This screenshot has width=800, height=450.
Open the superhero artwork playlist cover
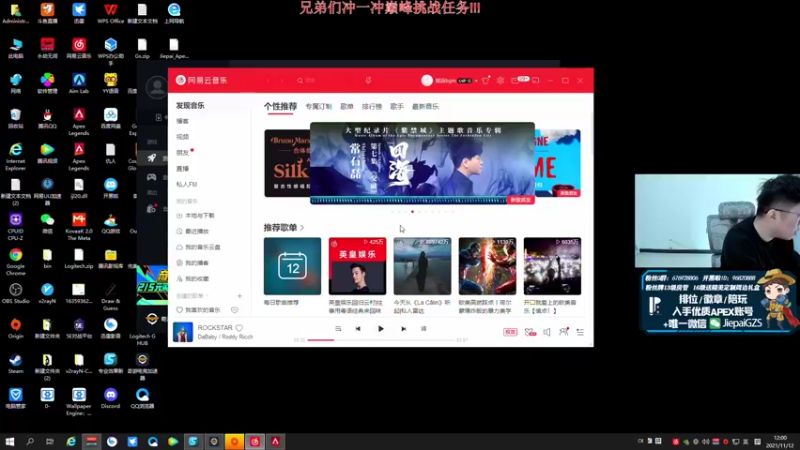(487, 266)
